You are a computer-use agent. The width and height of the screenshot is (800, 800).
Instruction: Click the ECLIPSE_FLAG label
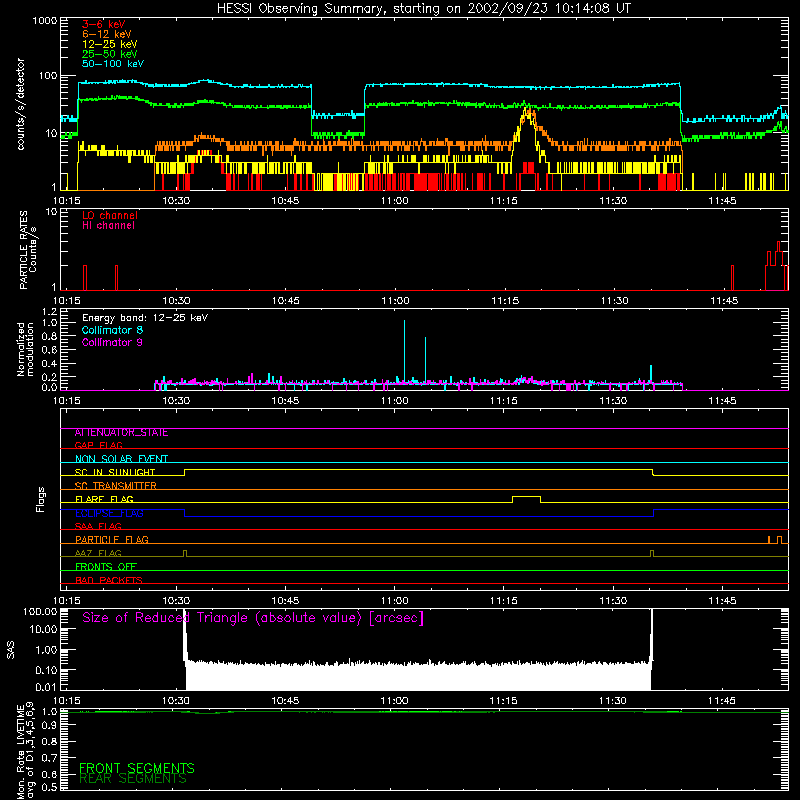(109, 513)
